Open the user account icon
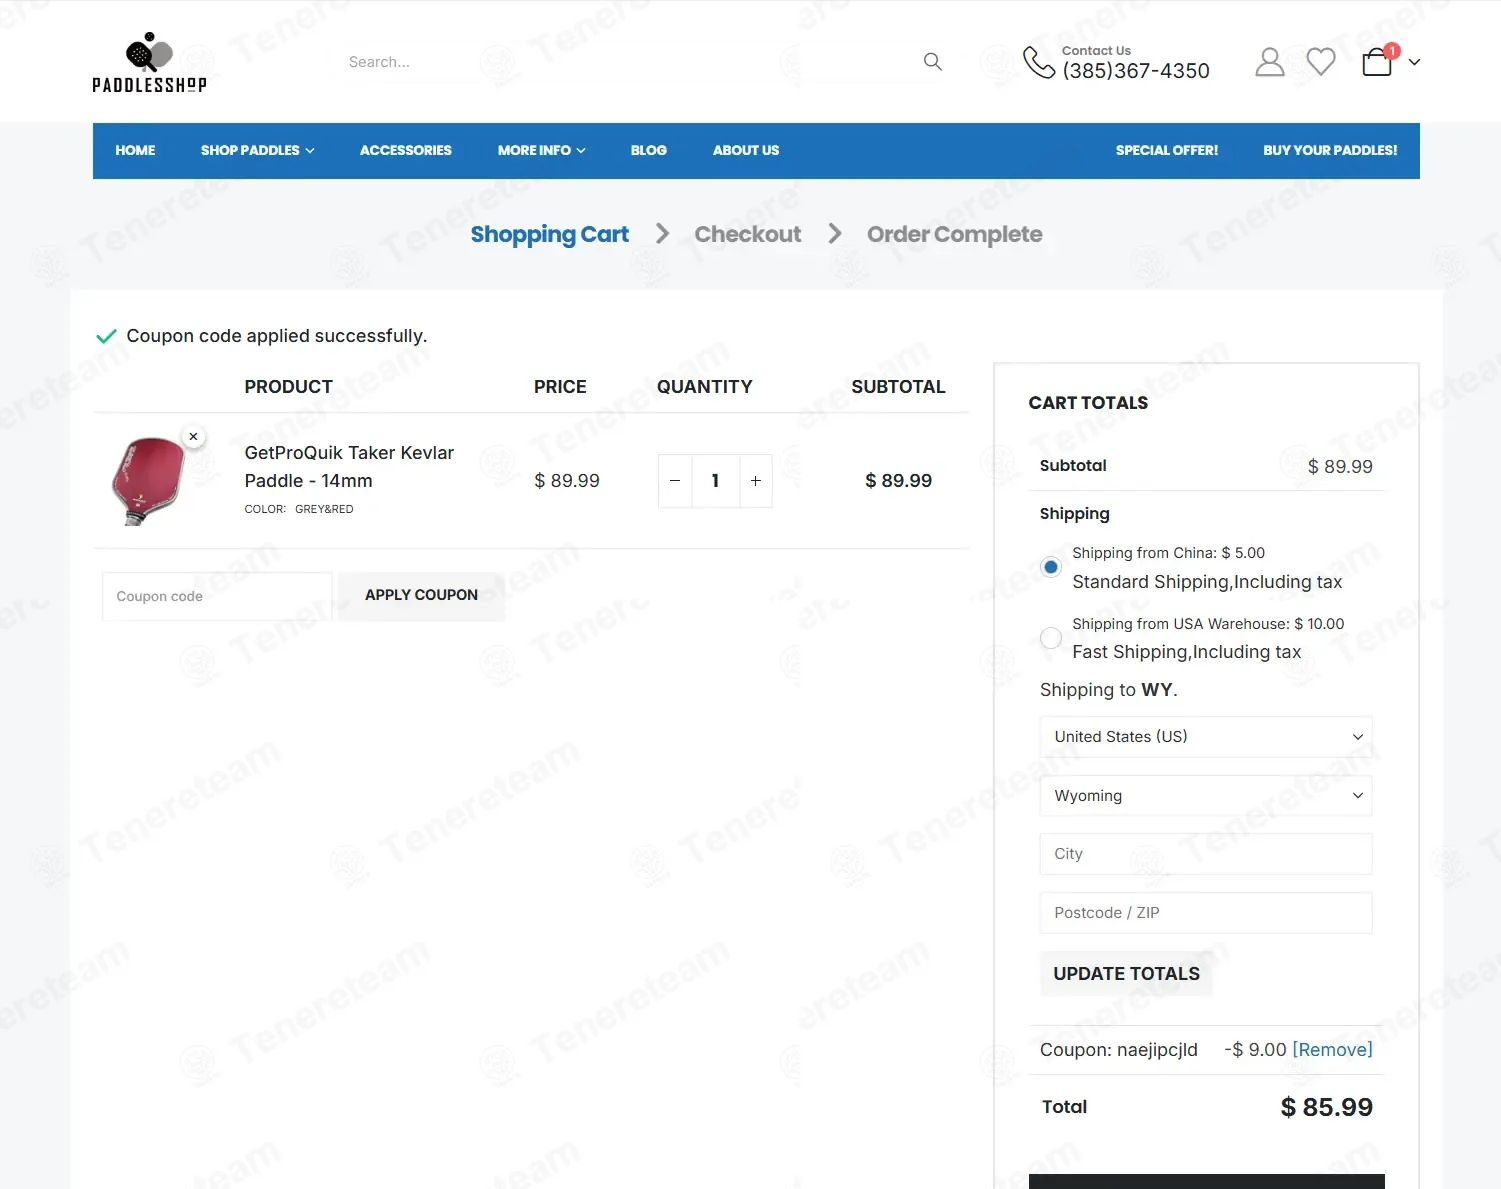 (1270, 62)
